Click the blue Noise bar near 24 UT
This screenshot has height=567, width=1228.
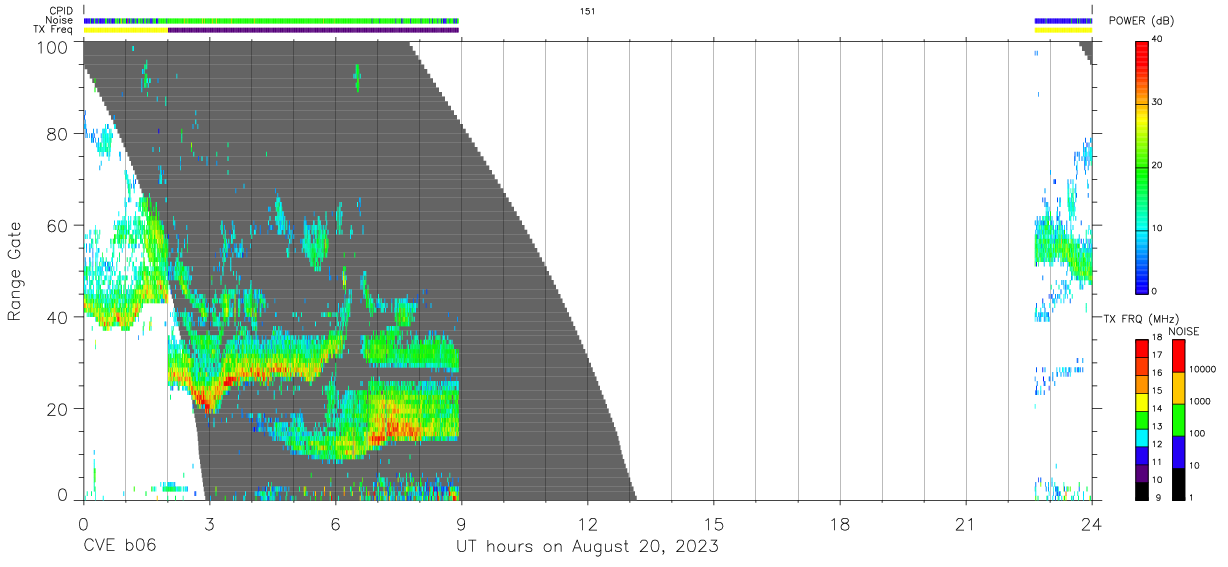tap(1063, 20)
